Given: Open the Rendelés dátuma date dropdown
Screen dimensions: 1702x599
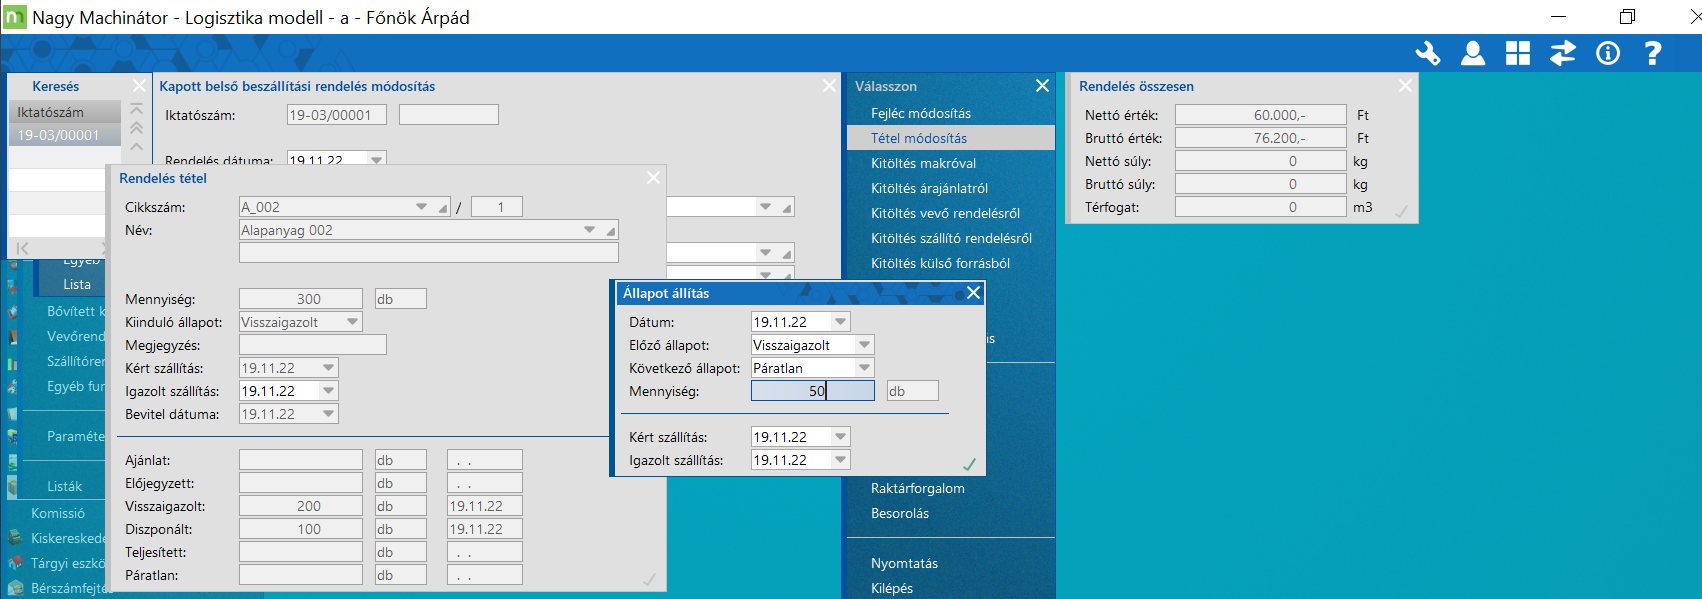Looking at the screenshot, I should pyautogui.click(x=377, y=159).
